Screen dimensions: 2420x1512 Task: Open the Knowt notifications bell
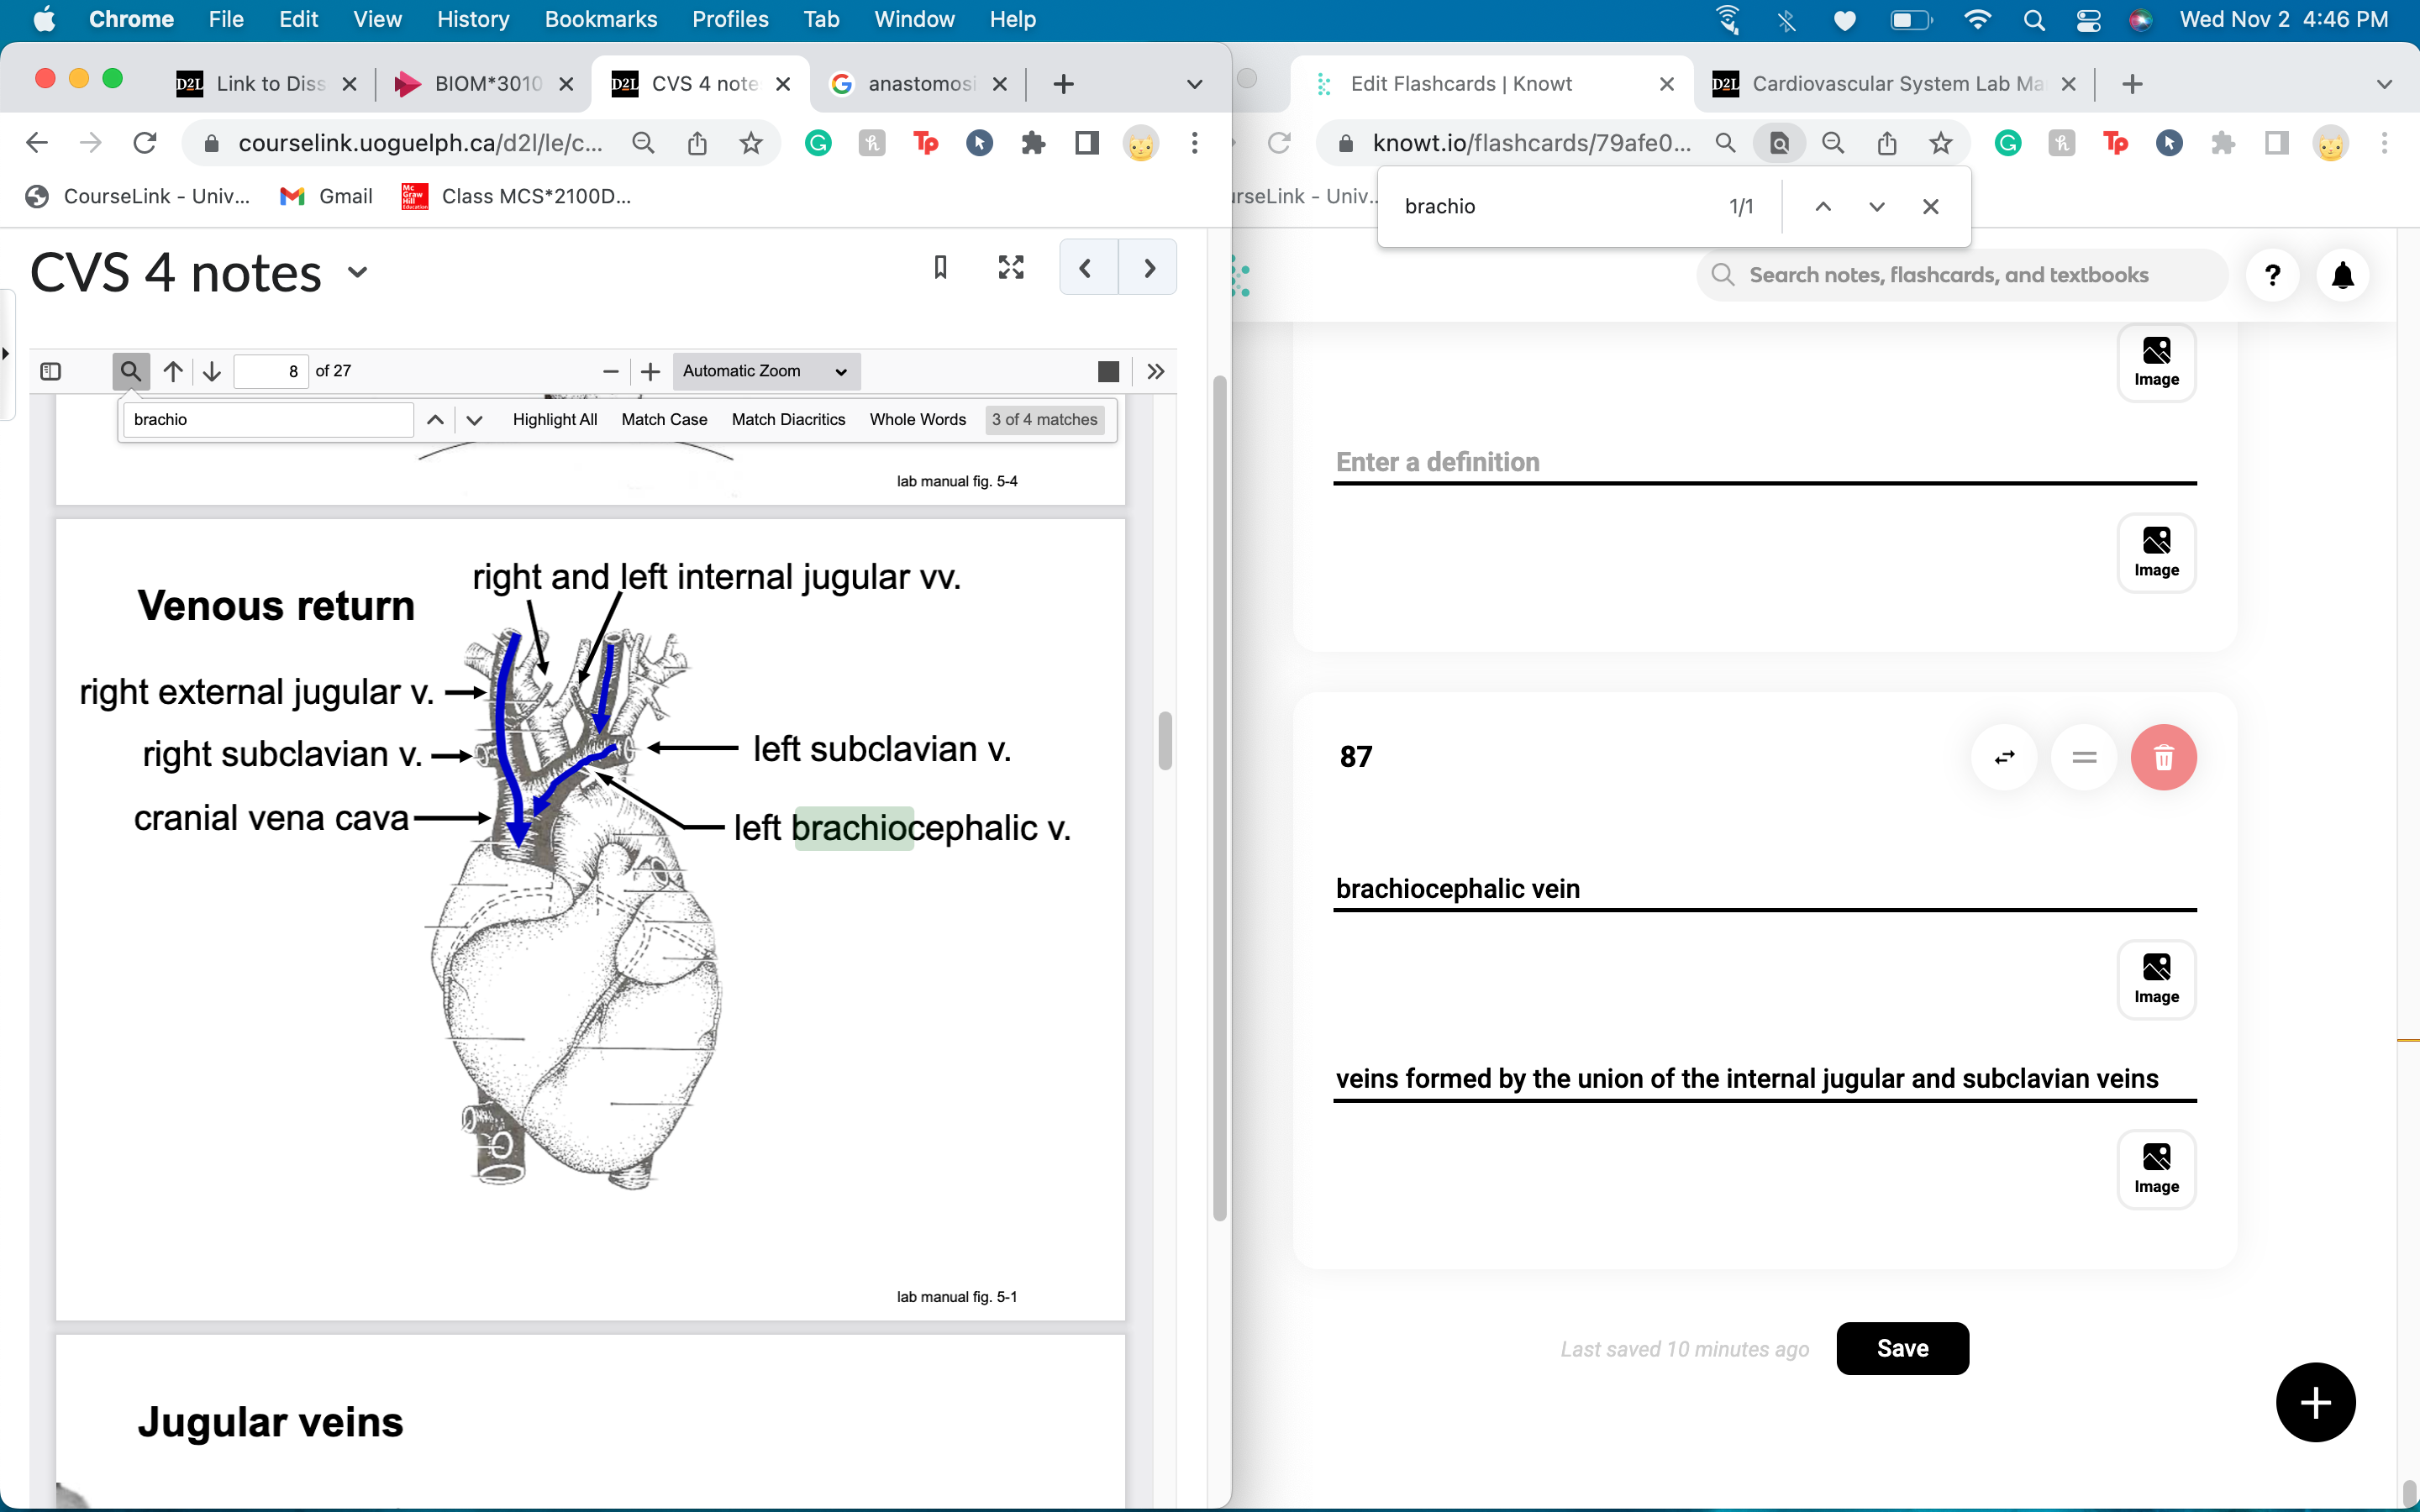click(x=2342, y=275)
